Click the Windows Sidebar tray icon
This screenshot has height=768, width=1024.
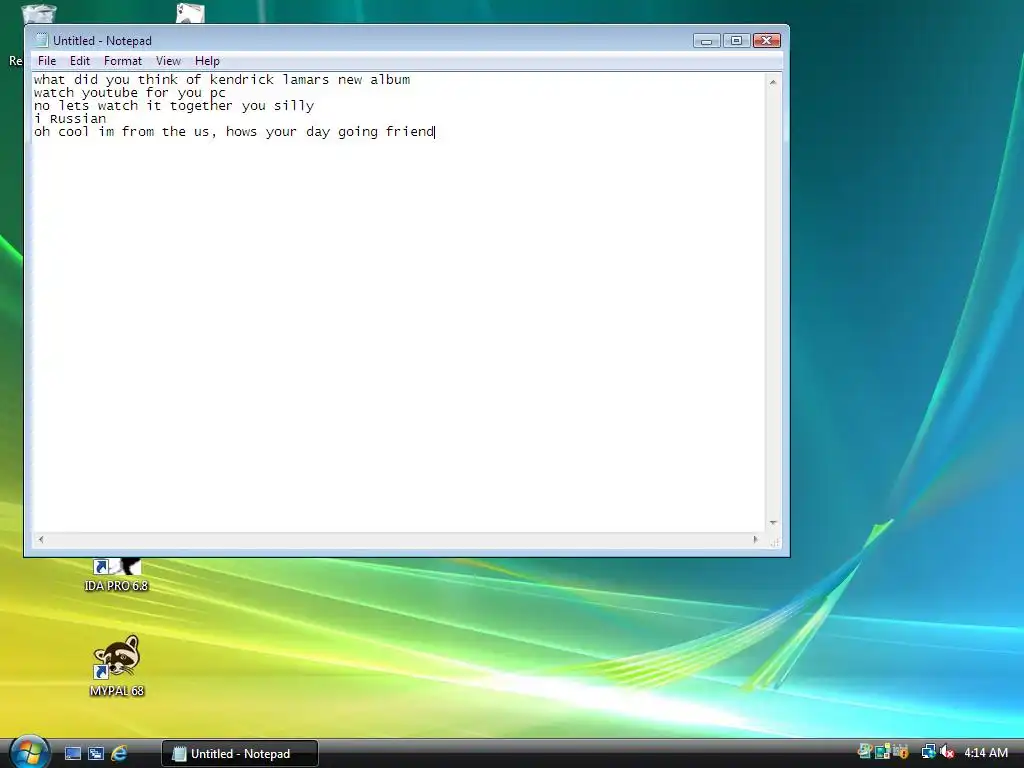[882, 752]
